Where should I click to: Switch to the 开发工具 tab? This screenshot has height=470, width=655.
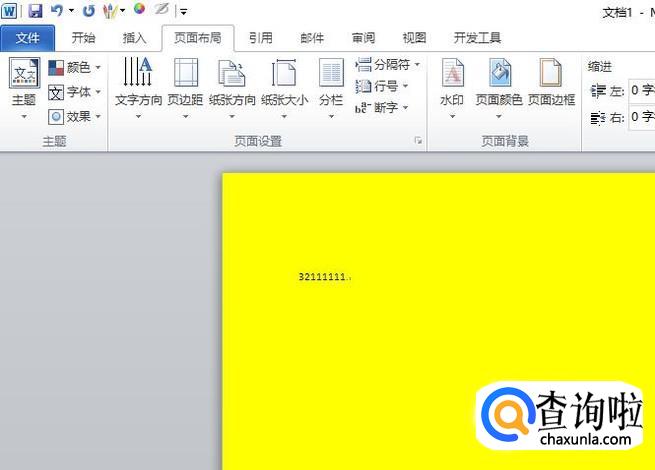click(477, 38)
